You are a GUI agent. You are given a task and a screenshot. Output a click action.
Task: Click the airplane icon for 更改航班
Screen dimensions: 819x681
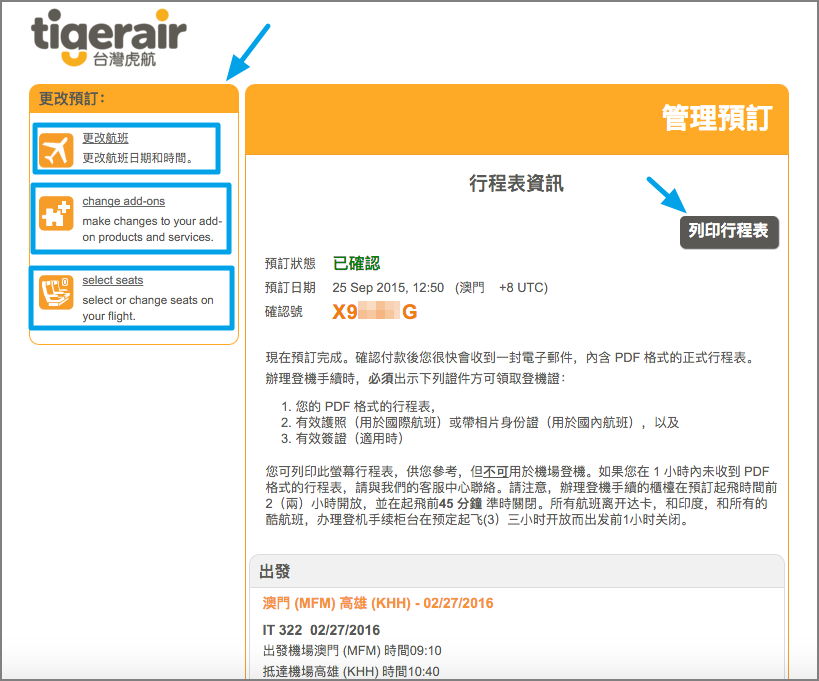pyautogui.click(x=58, y=149)
